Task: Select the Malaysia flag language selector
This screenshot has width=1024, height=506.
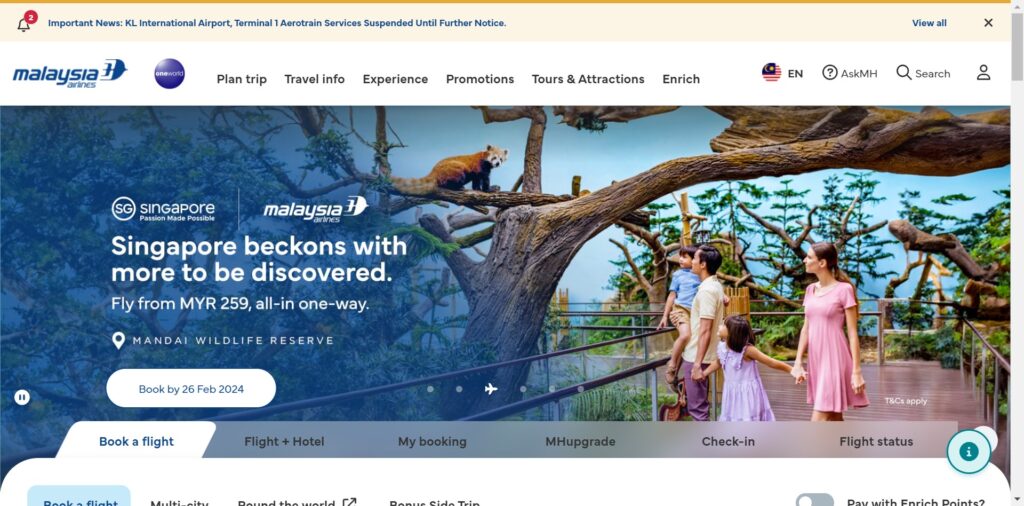Action: [x=771, y=72]
